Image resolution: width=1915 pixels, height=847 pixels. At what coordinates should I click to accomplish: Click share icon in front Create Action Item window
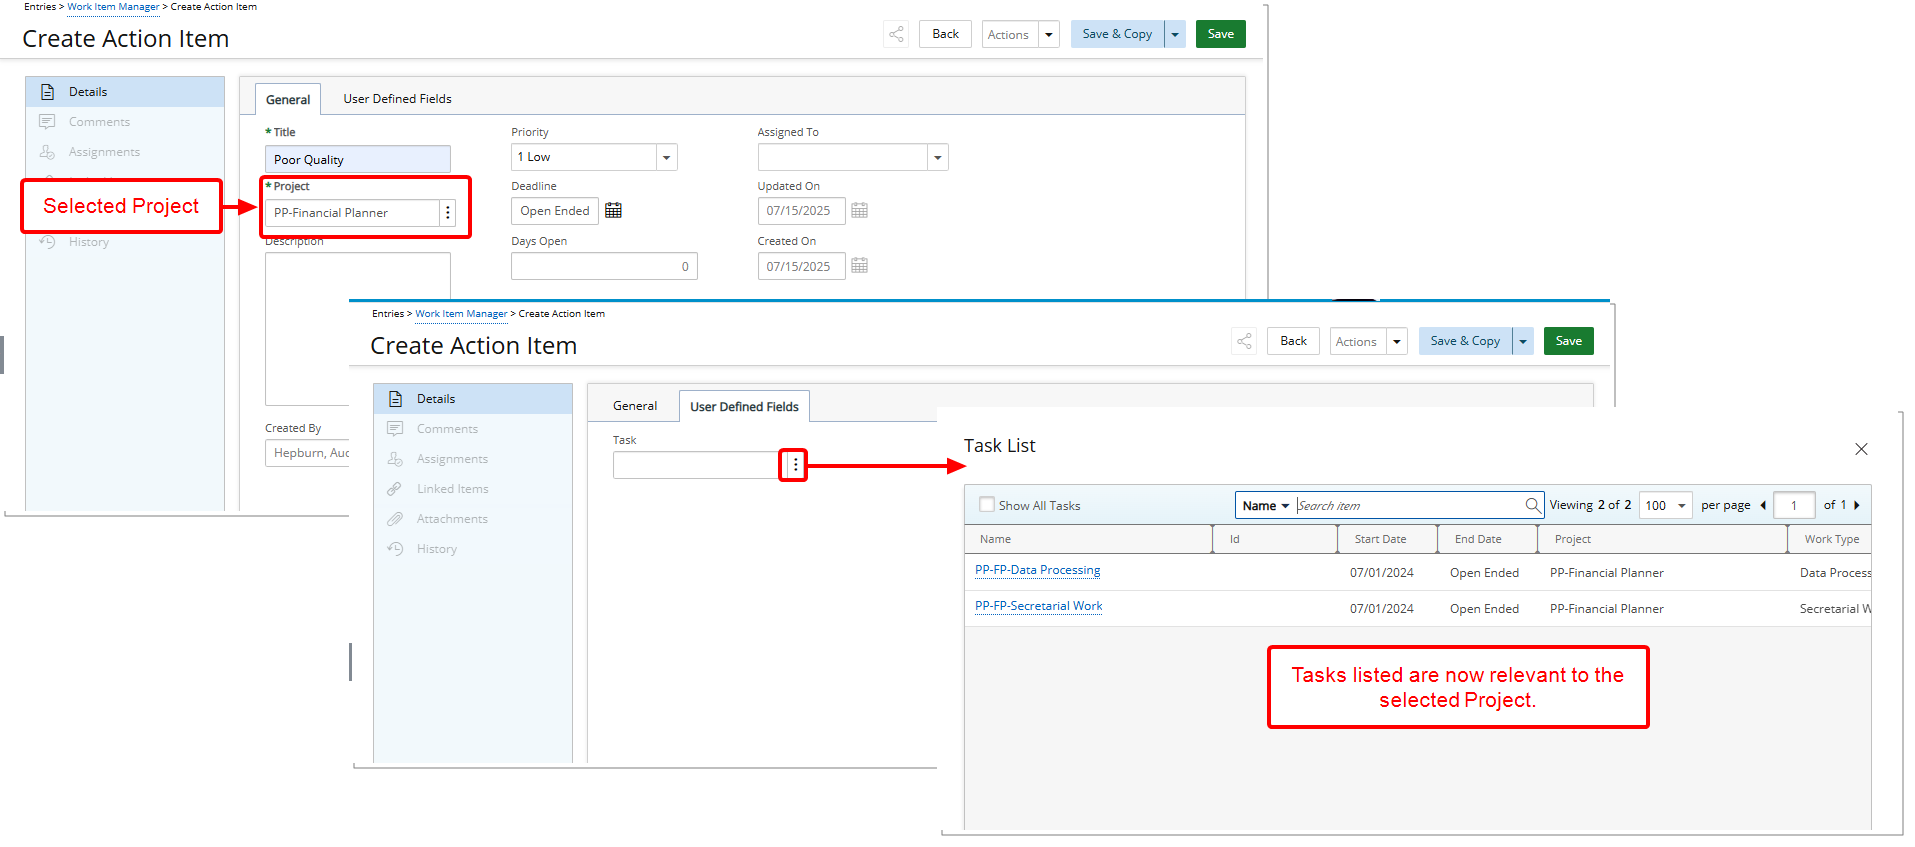point(1244,341)
